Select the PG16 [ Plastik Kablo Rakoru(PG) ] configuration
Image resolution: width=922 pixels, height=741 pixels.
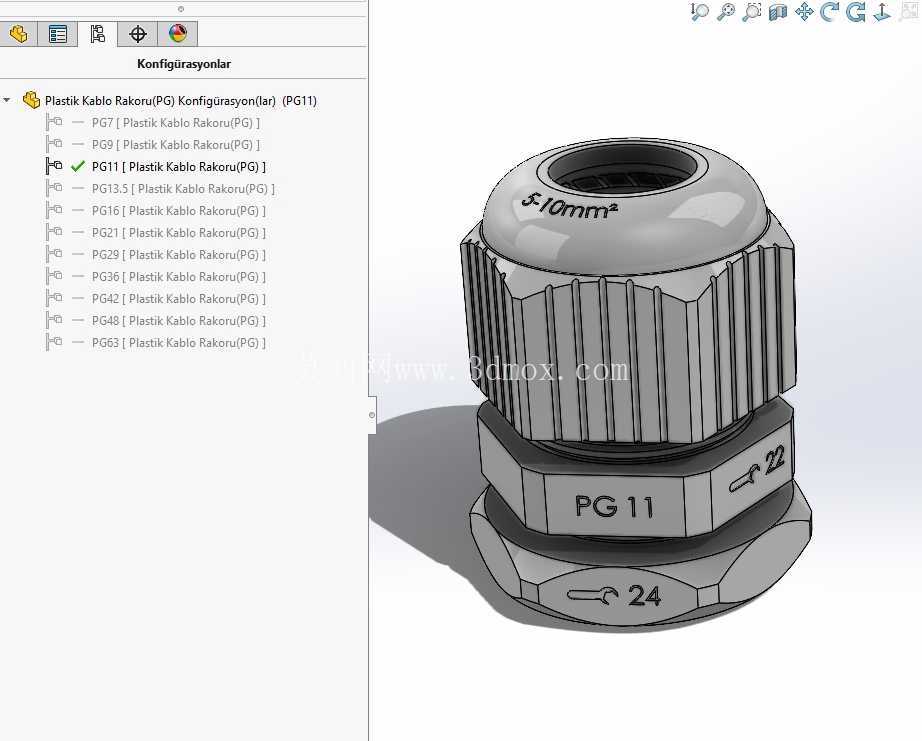coord(179,211)
